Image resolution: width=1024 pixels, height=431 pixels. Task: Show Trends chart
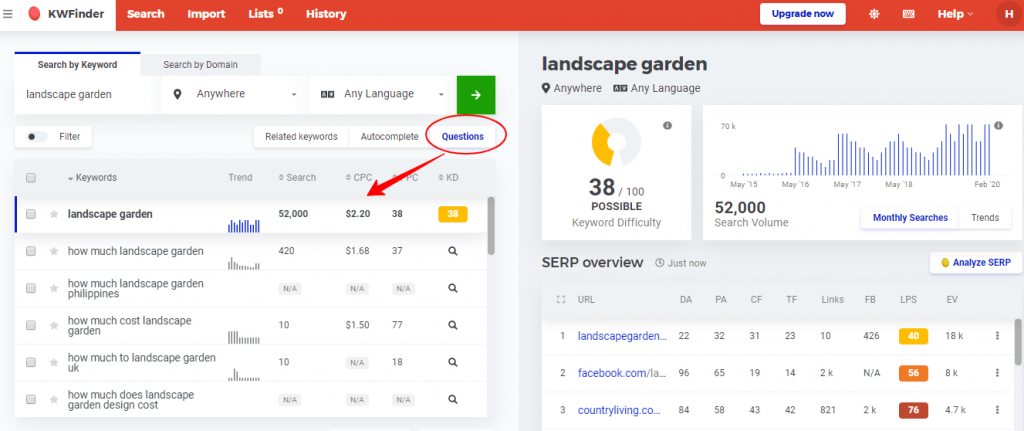tap(984, 217)
